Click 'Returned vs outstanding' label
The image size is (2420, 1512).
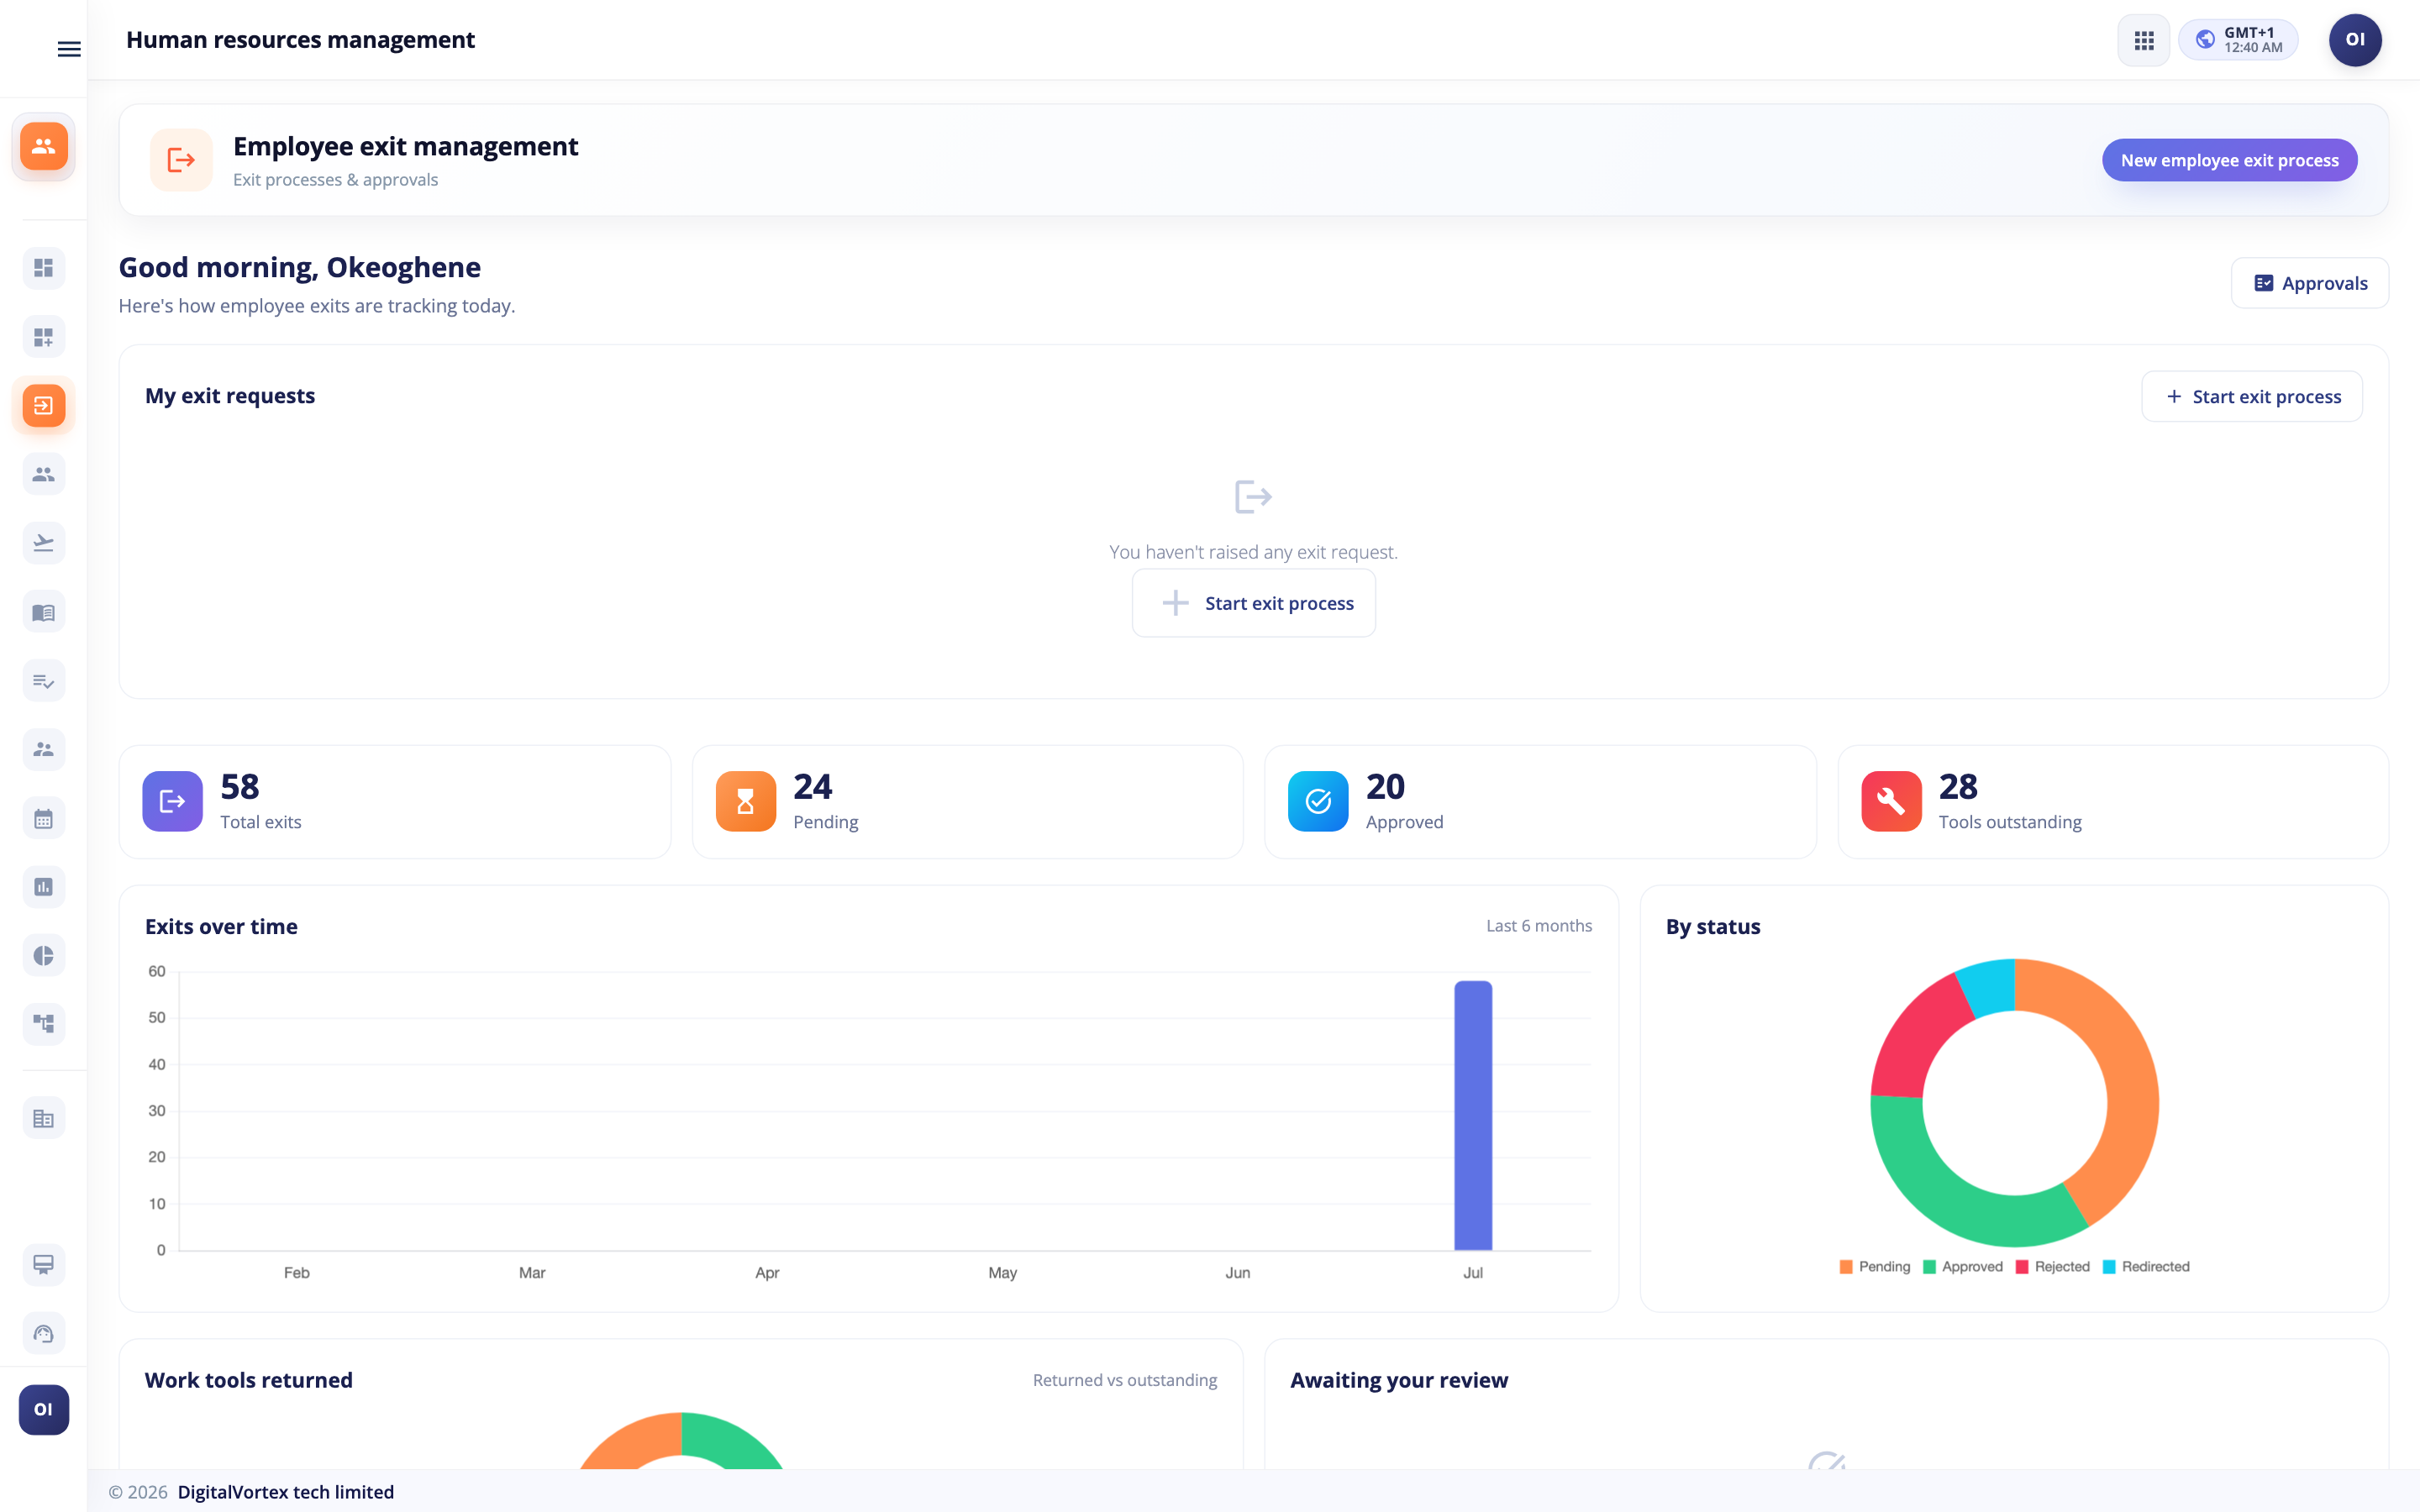[1124, 1380]
